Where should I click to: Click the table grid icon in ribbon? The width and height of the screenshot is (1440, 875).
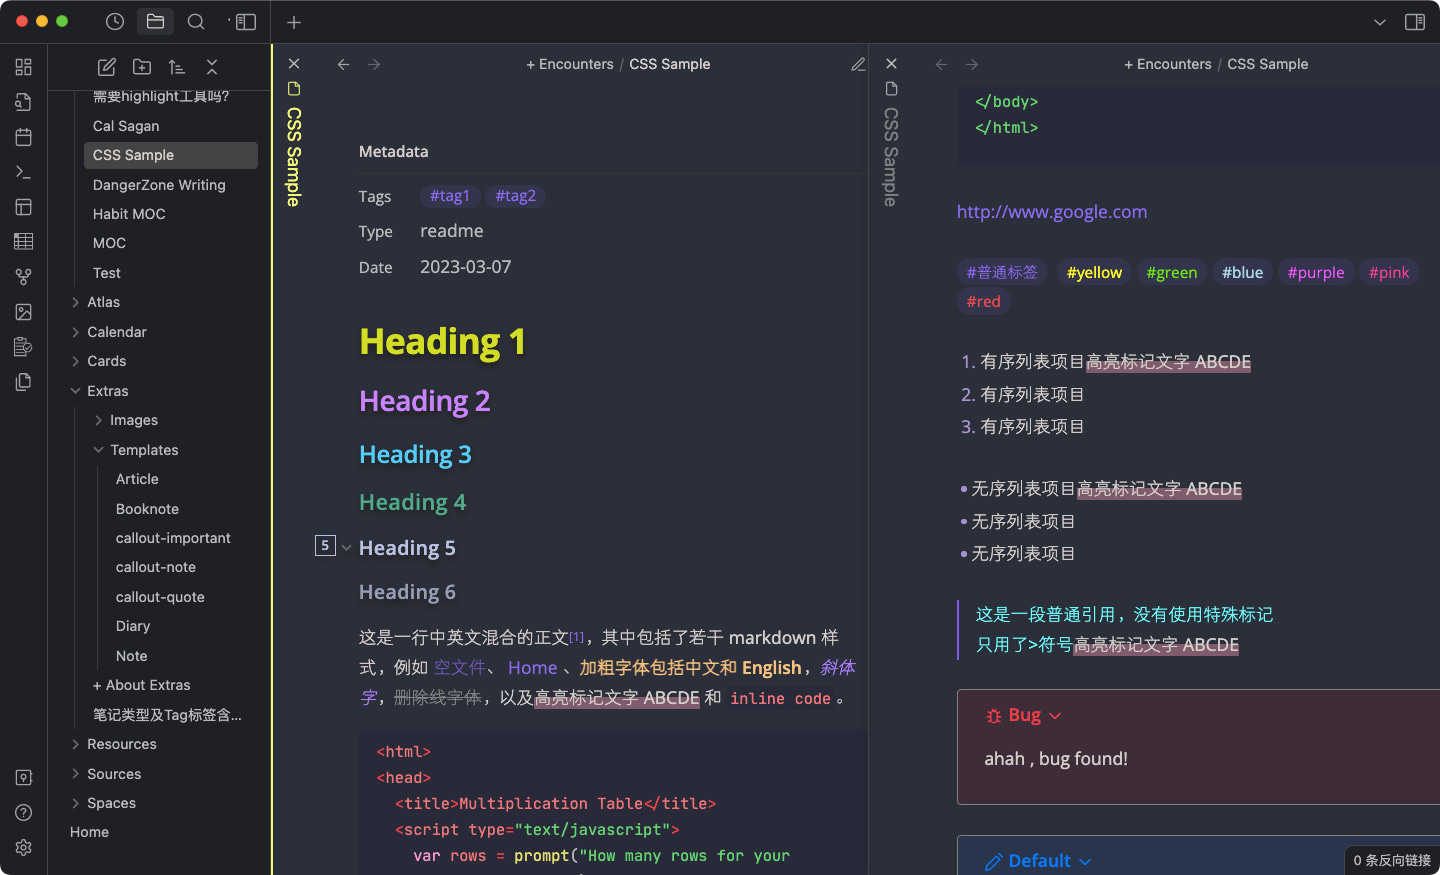24,241
